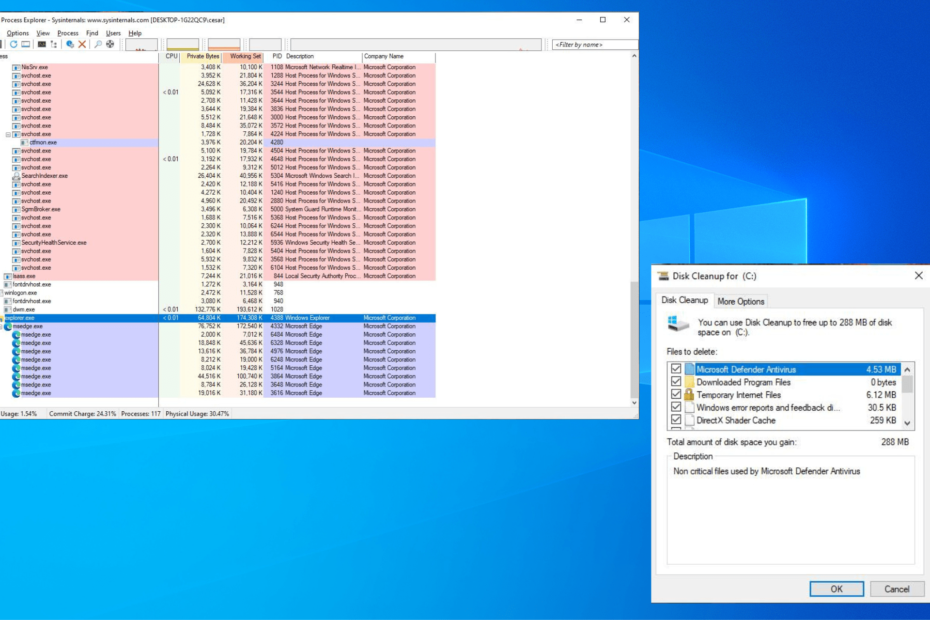Kill the selected process
The height and width of the screenshot is (620, 930).
(82, 43)
